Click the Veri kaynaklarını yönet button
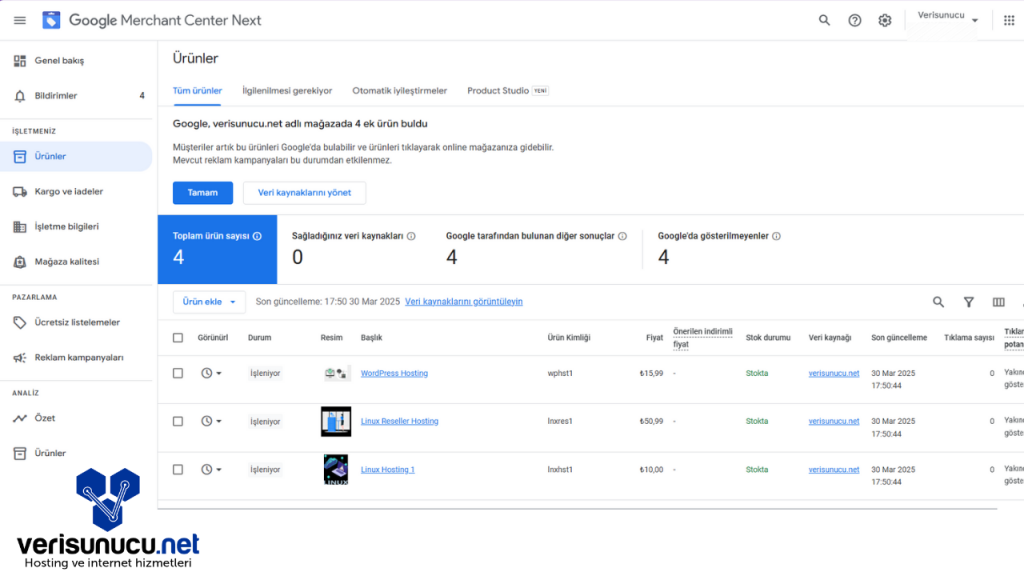This screenshot has height=576, width=1024. [x=304, y=193]
